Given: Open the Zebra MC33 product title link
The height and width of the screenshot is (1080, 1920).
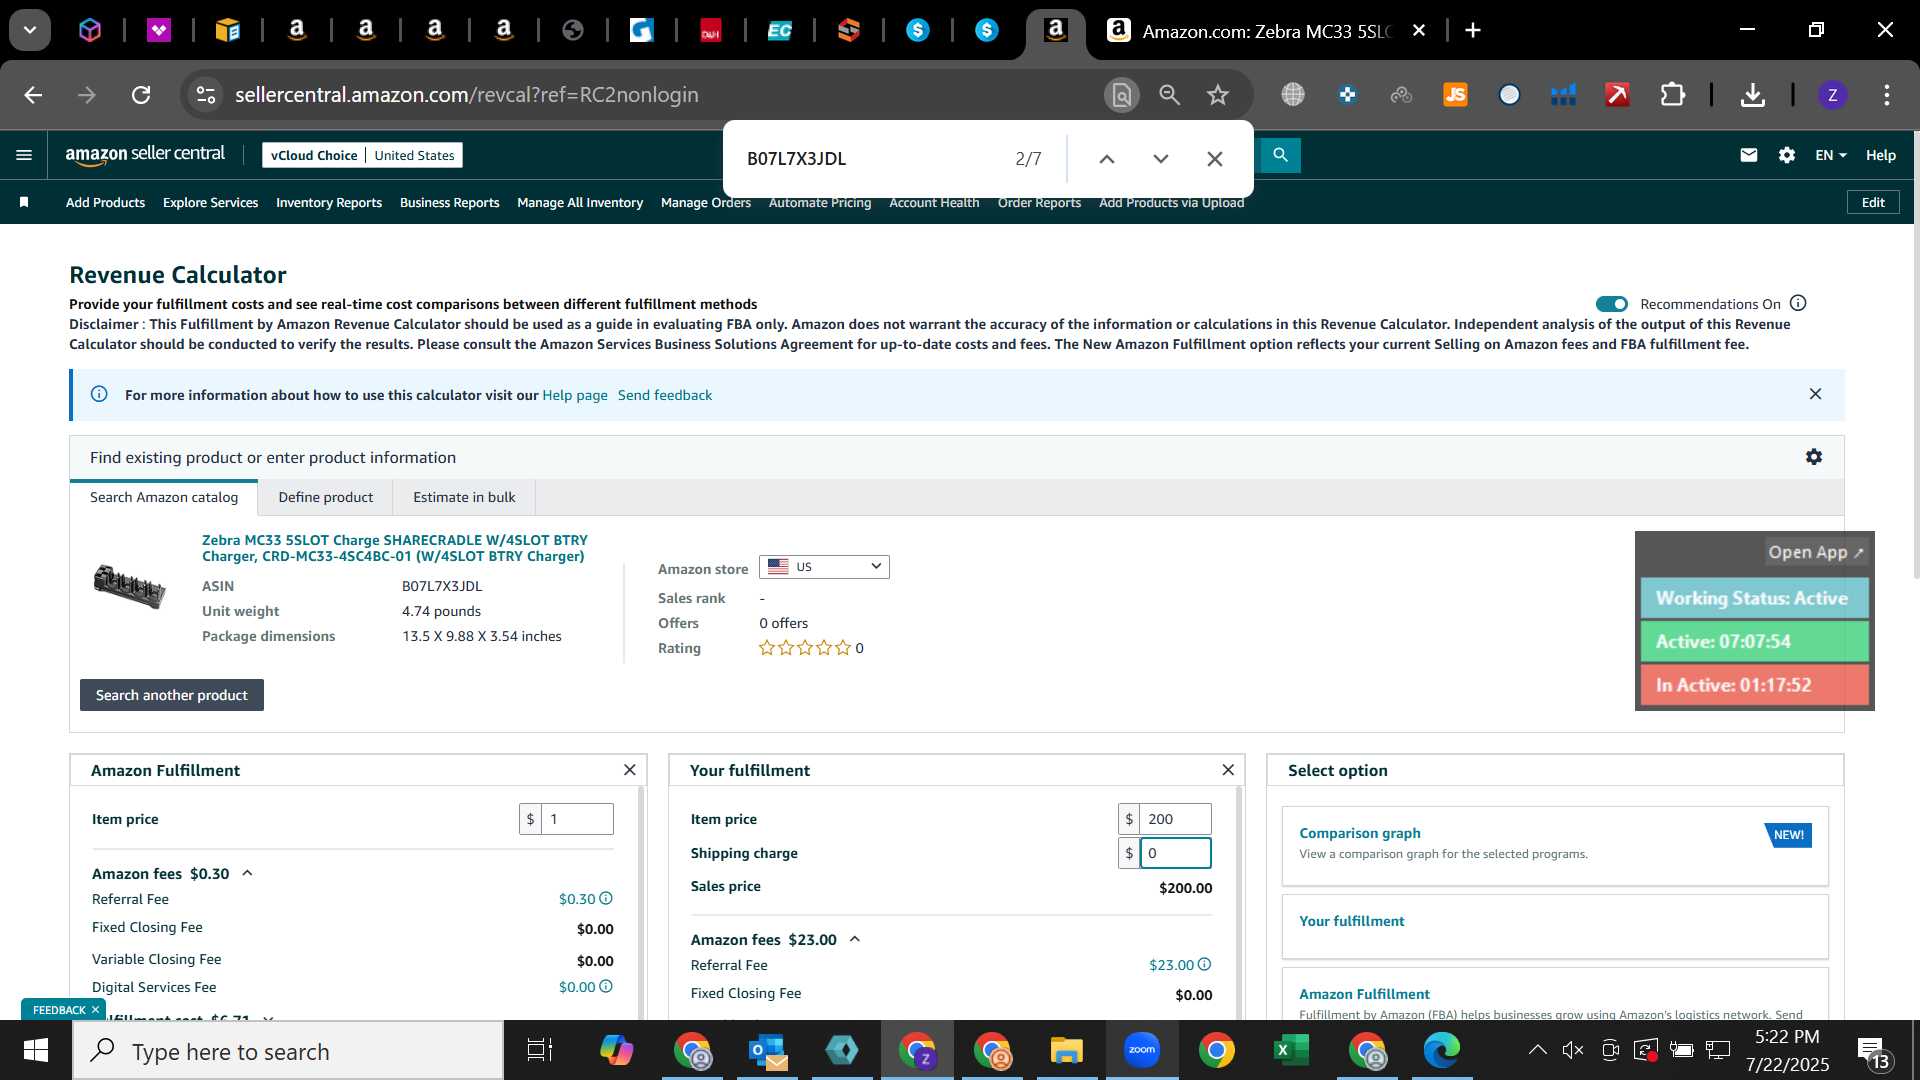Looking at the screenshot, I should (395, 548).
